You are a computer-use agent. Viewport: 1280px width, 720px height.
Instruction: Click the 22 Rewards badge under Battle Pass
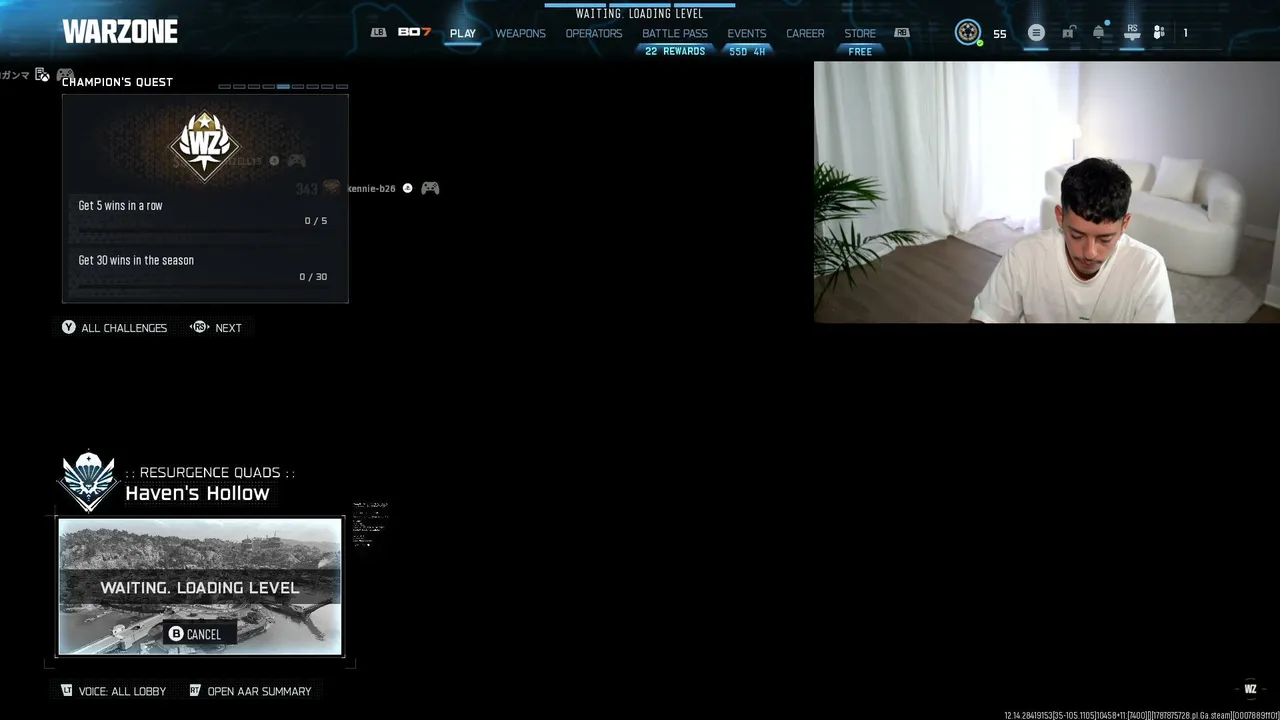(675, 51)
